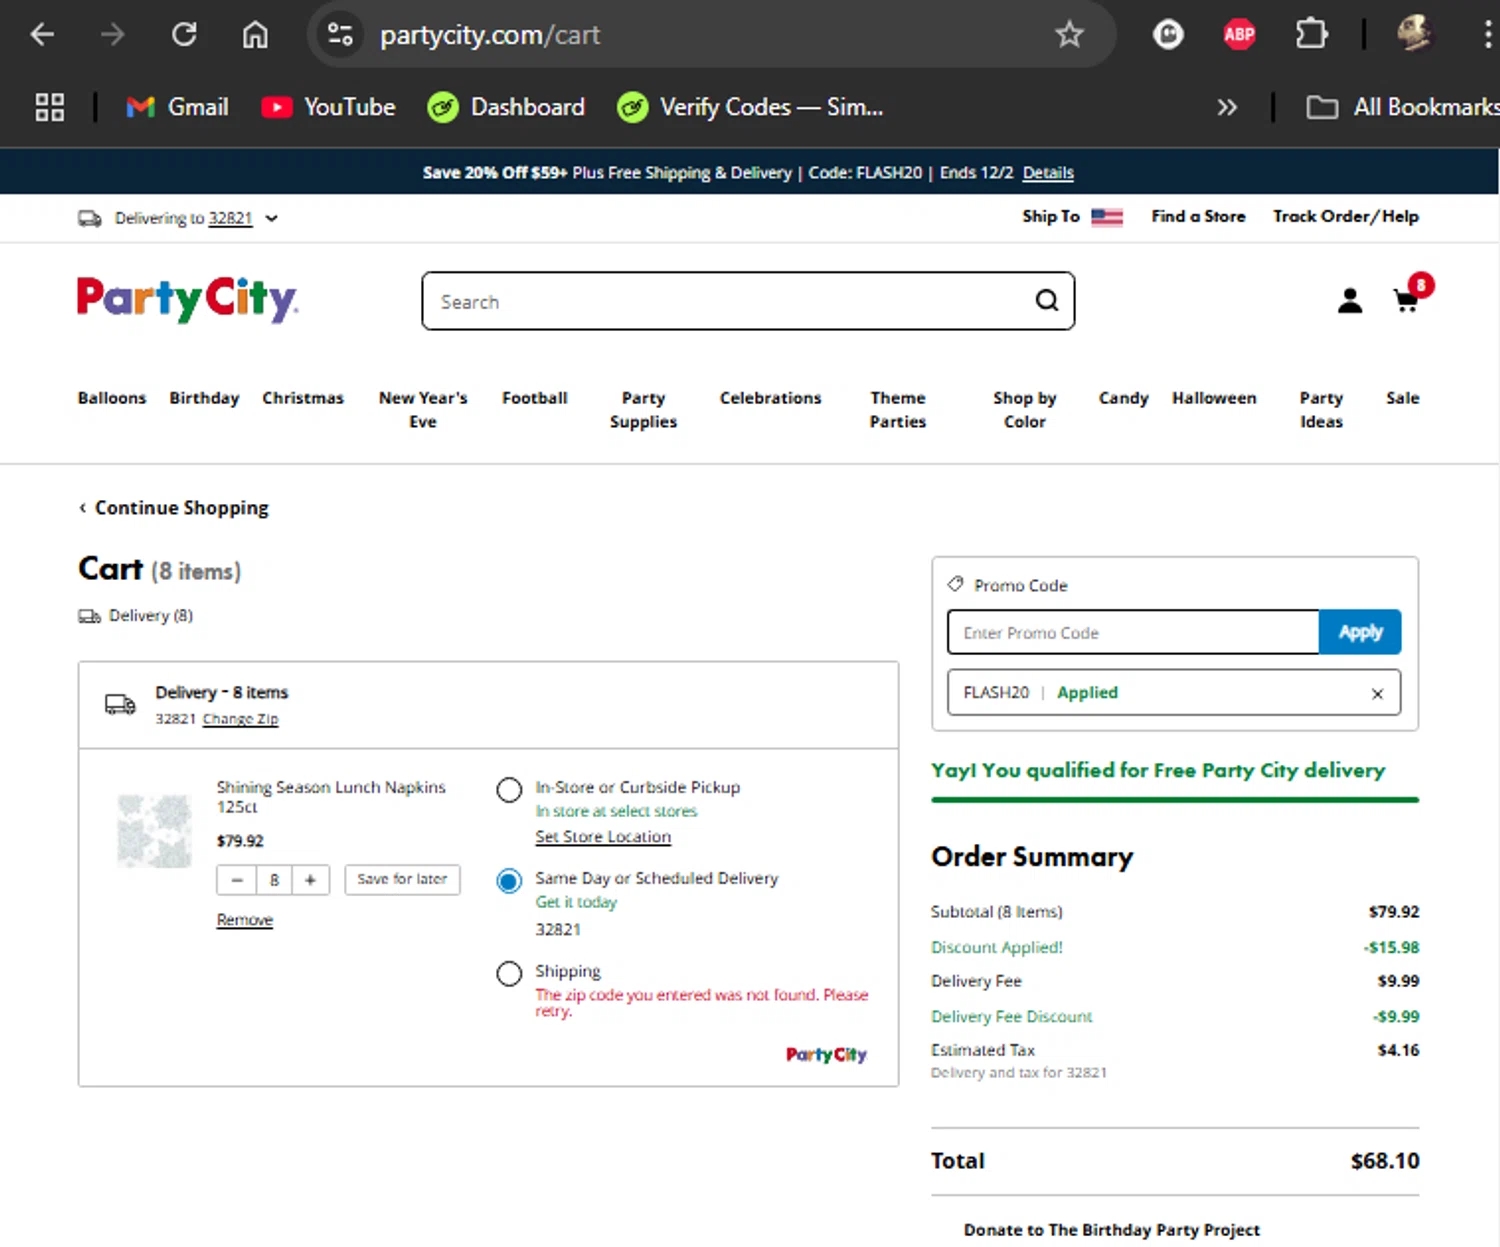Click the Party City logo
This screenshot has height=1247, width=1500.
pos(187,299)
